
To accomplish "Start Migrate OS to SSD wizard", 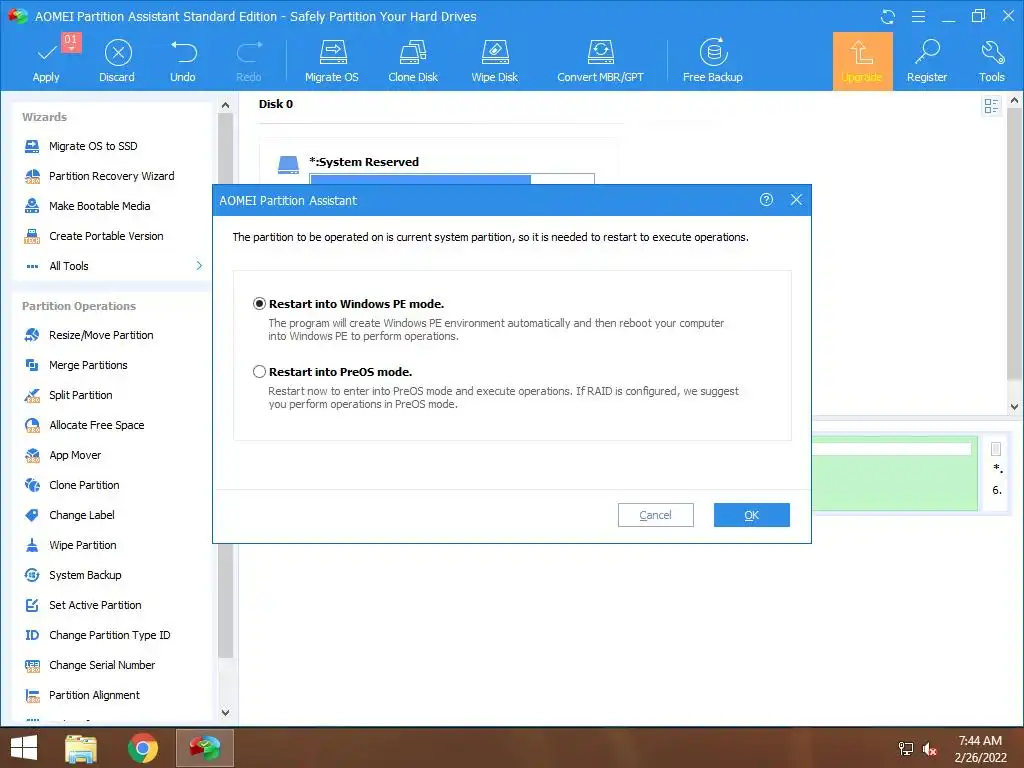I will pyautogui.click(x=93, y=146).
